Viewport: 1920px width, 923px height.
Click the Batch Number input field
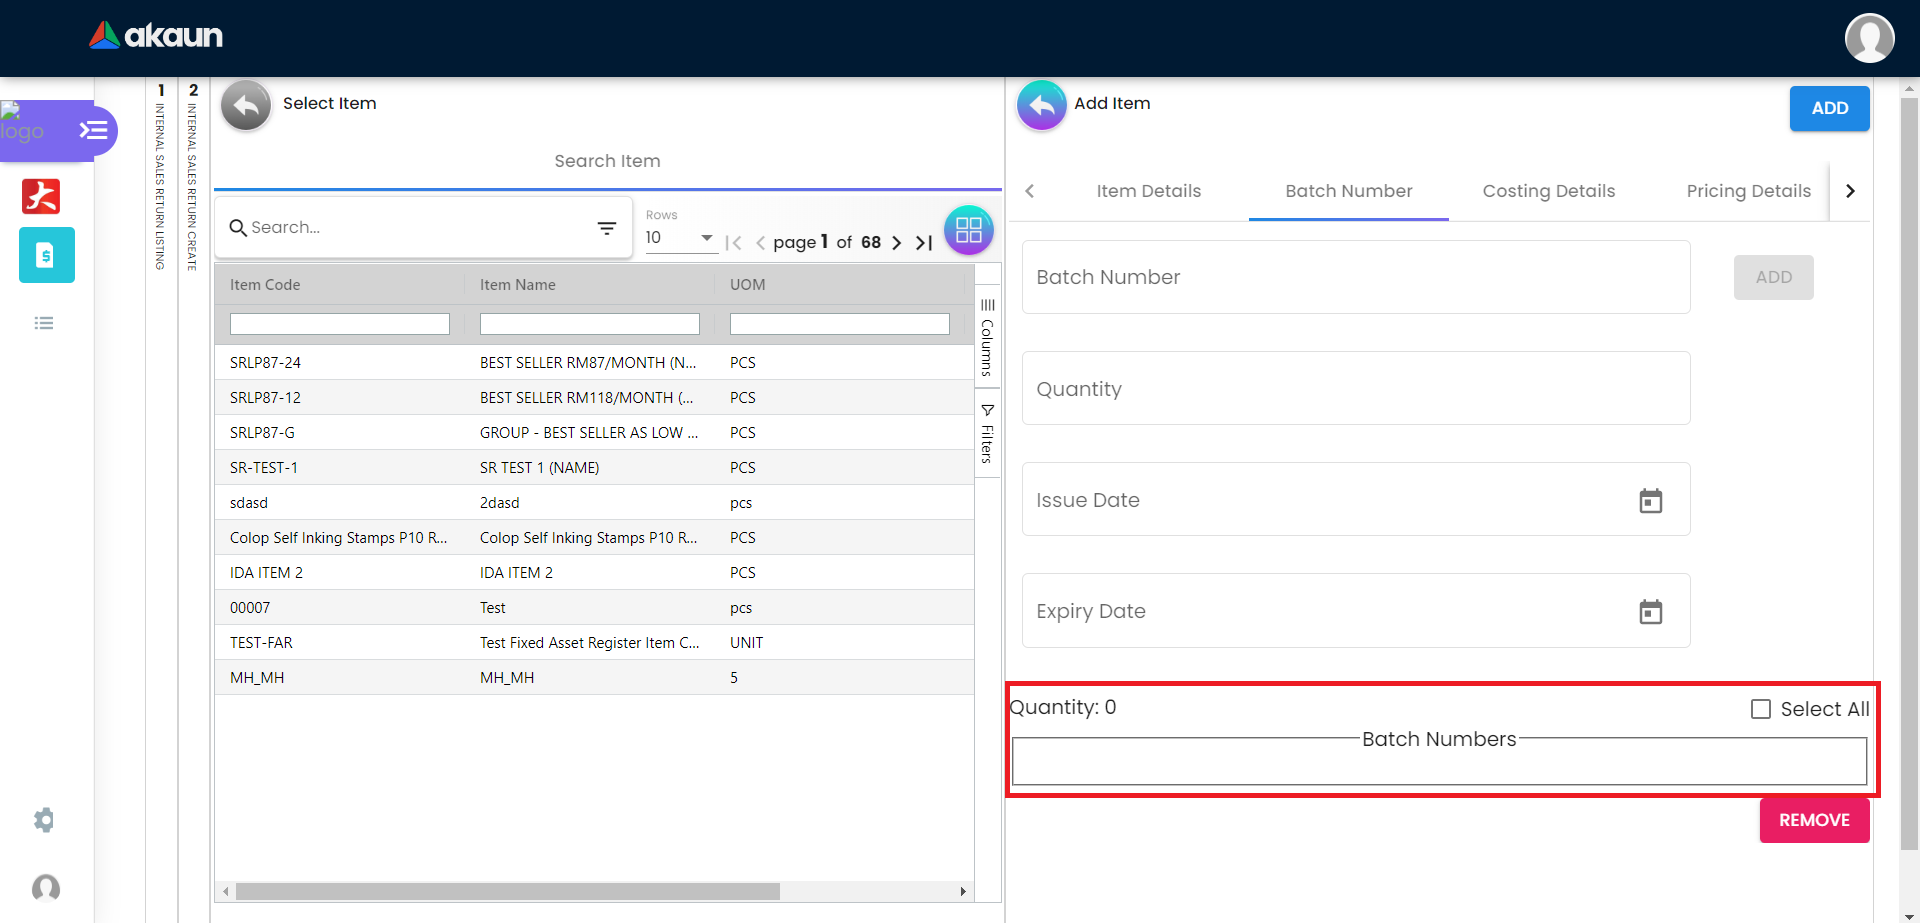1355,277
